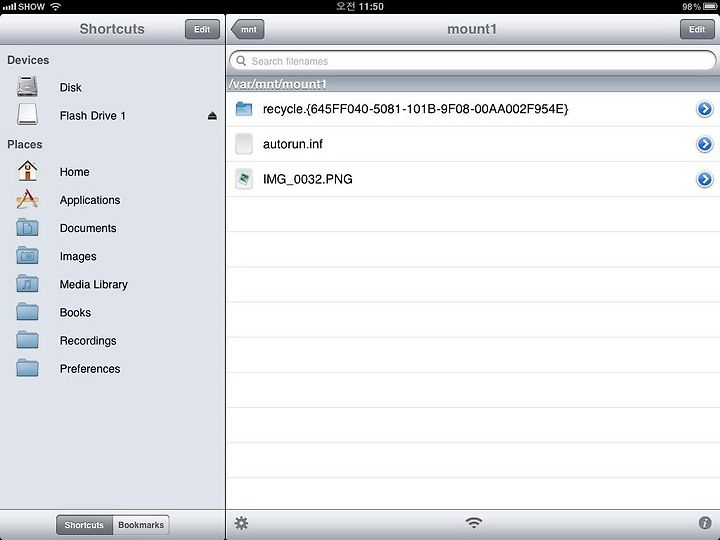Image resolution: width=720 pixels, height=540 pixels.
Task: Click the search magnifier icon
Action: pyautogui.click(x=241, y=61)
